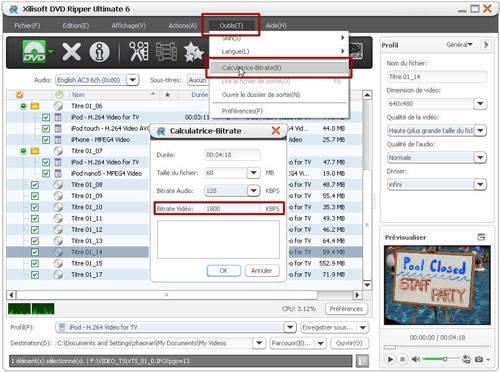
Task: Click the Durée field in dialog
Action: coord(232,155)
